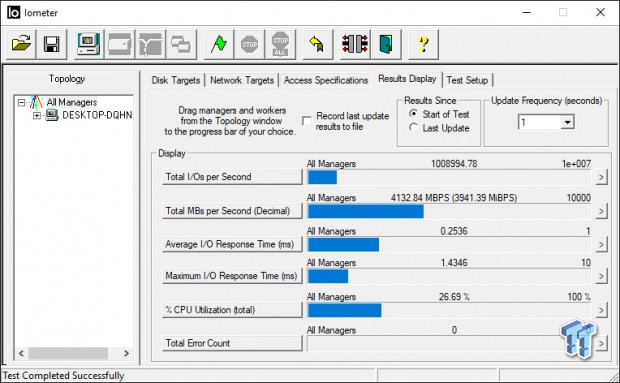
Task: Start tests with green flag icon
Action: point(218,44)
